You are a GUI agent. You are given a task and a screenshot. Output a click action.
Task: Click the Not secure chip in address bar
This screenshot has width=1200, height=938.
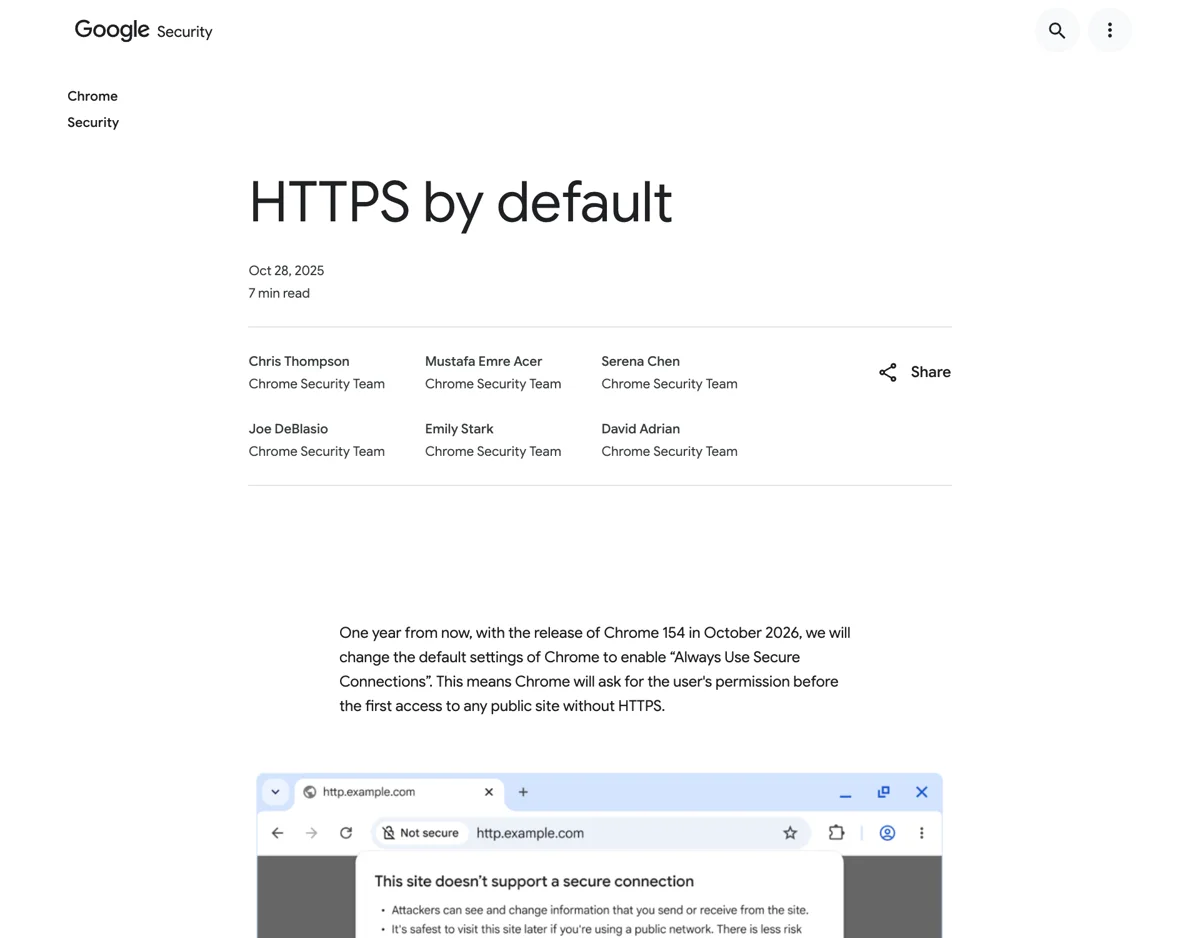[x=420, y=833]
